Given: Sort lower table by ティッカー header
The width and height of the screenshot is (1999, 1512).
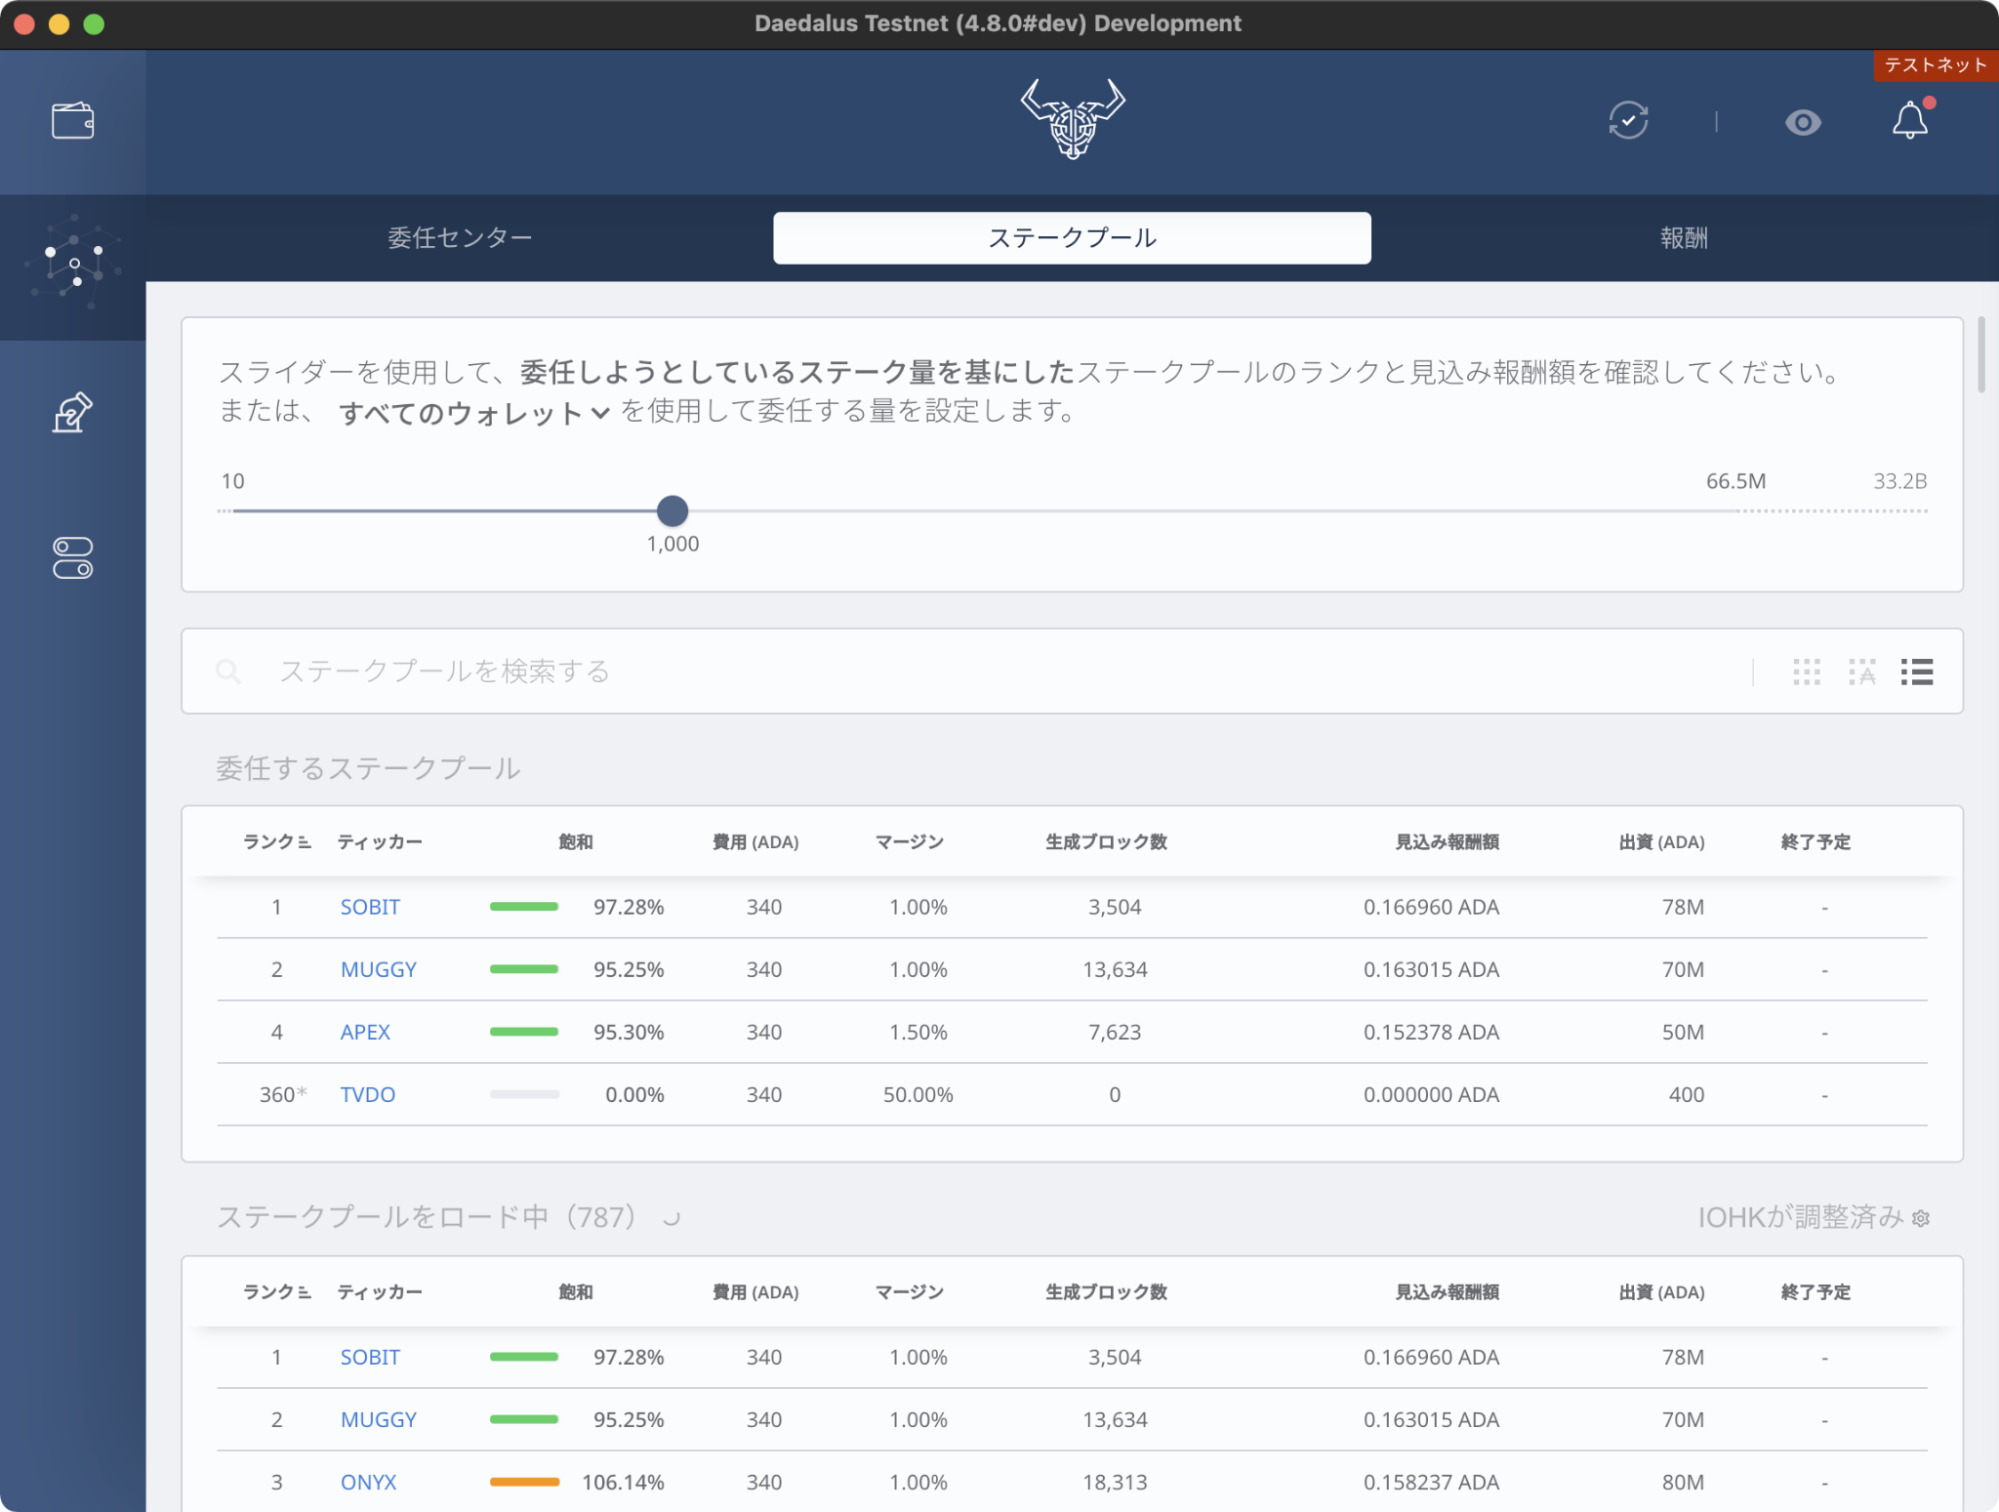Looking at the screenshot, I should point(379,1292).
